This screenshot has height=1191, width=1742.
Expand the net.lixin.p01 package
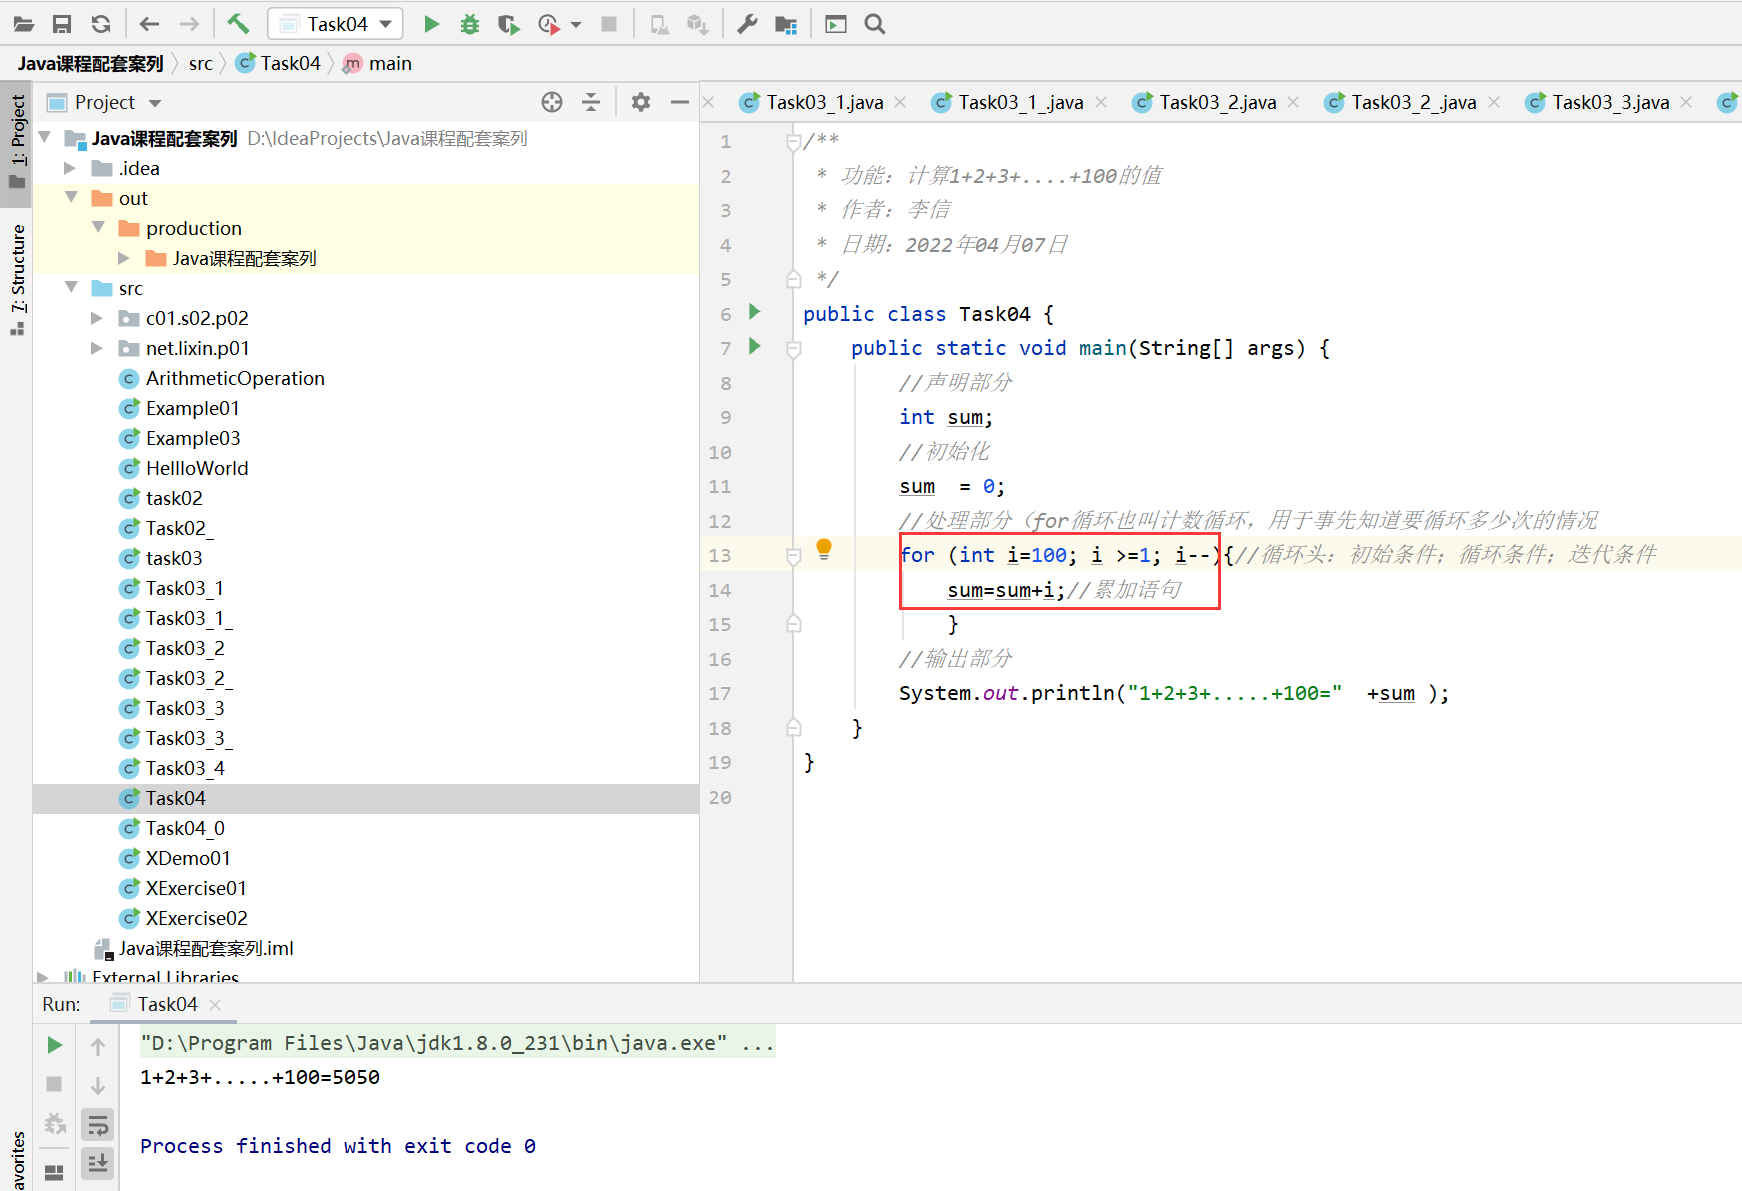click(x=97, y=348)
